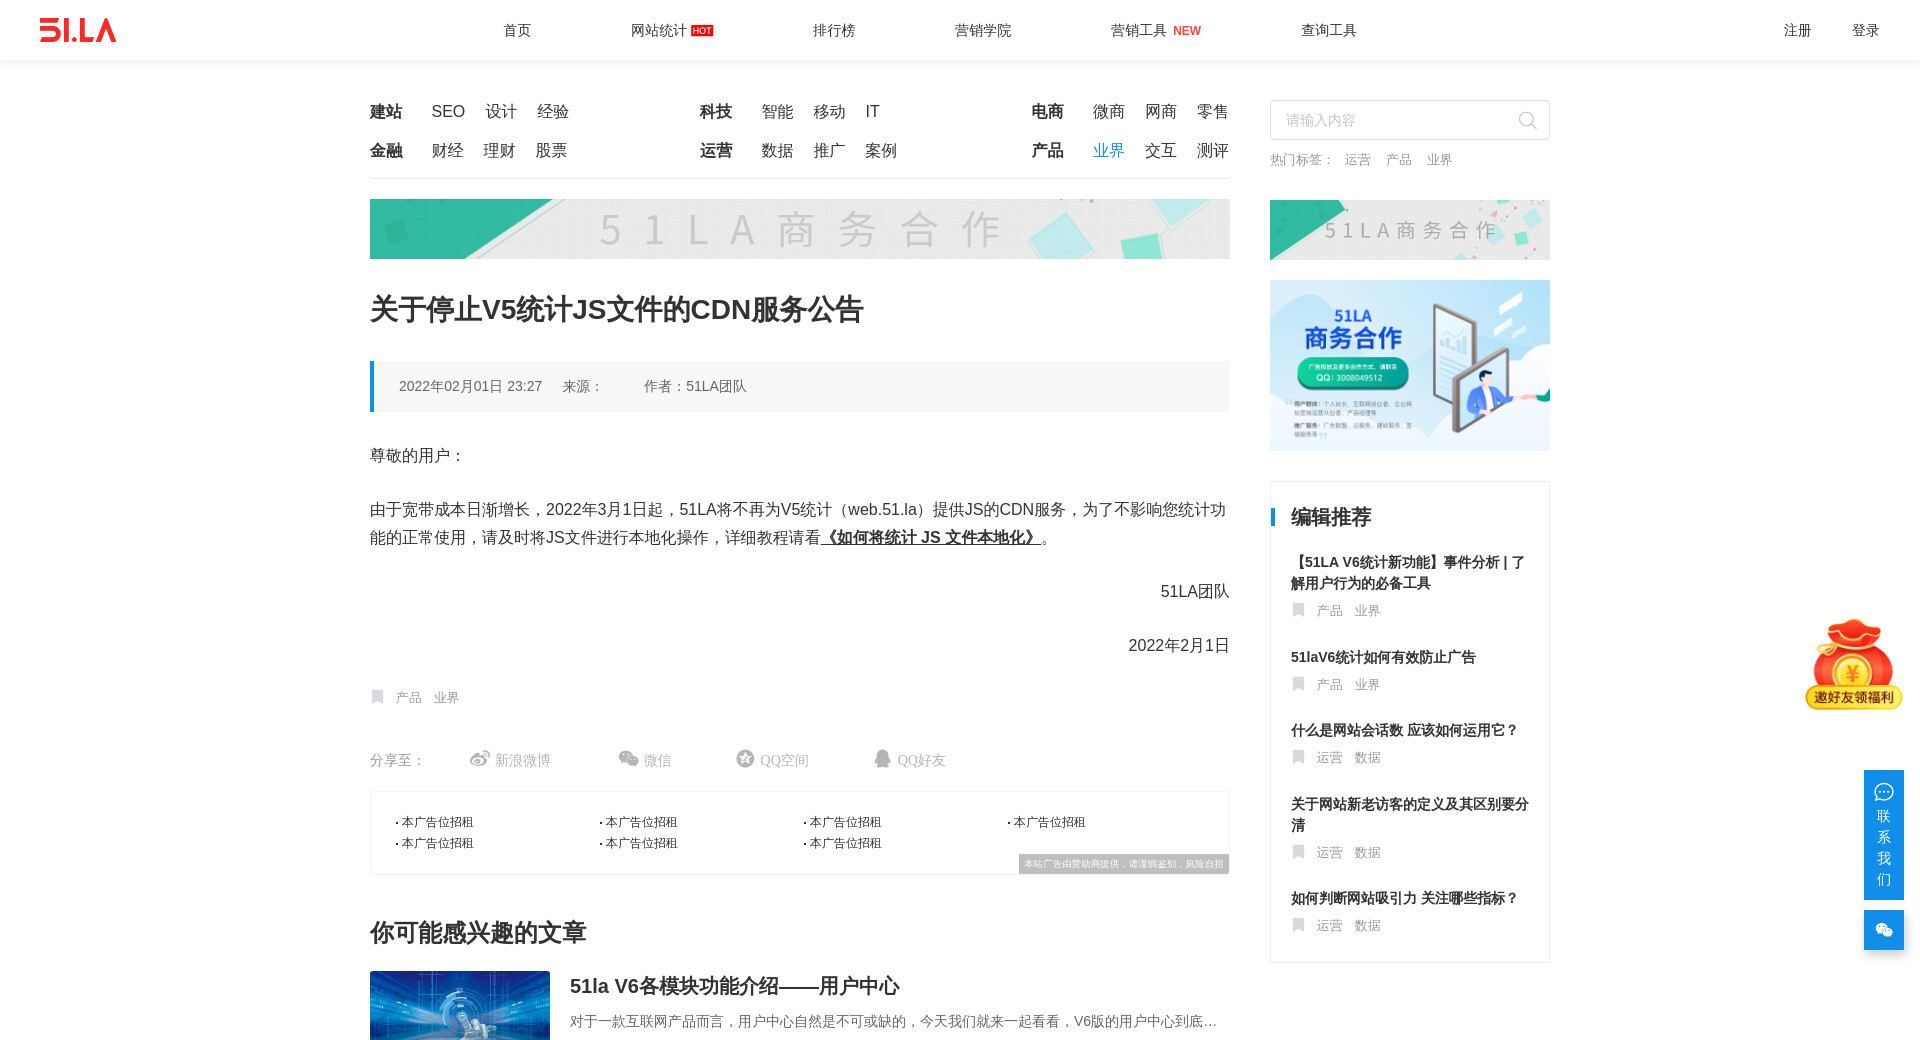Open the 网站统计 menu item

pyautogui.click(x=659, y=30)
